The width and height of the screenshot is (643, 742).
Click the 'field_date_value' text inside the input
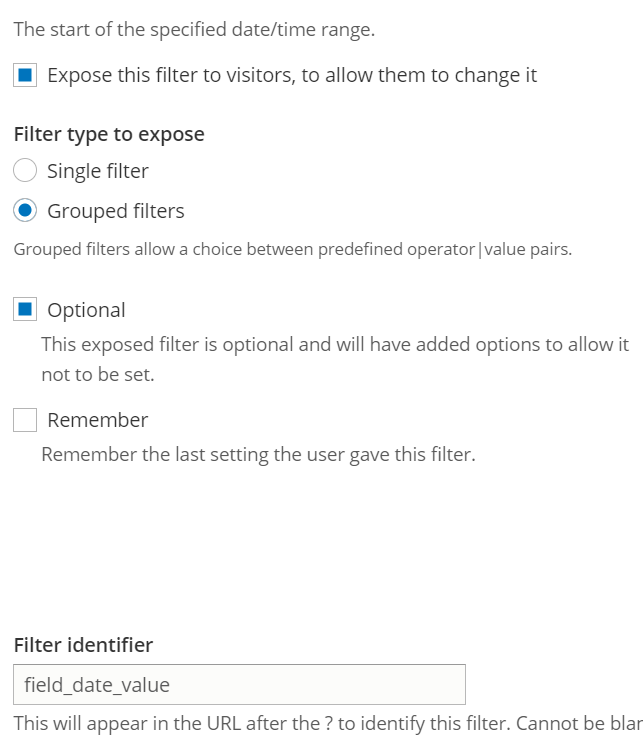pos(96,685)
